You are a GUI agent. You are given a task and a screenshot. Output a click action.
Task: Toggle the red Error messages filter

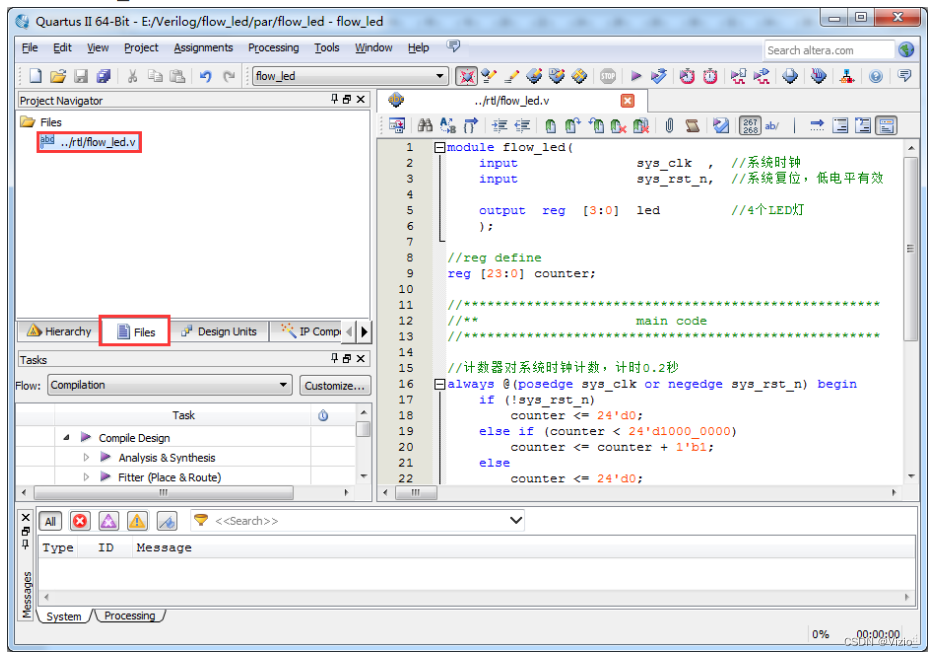coord(80,521)
